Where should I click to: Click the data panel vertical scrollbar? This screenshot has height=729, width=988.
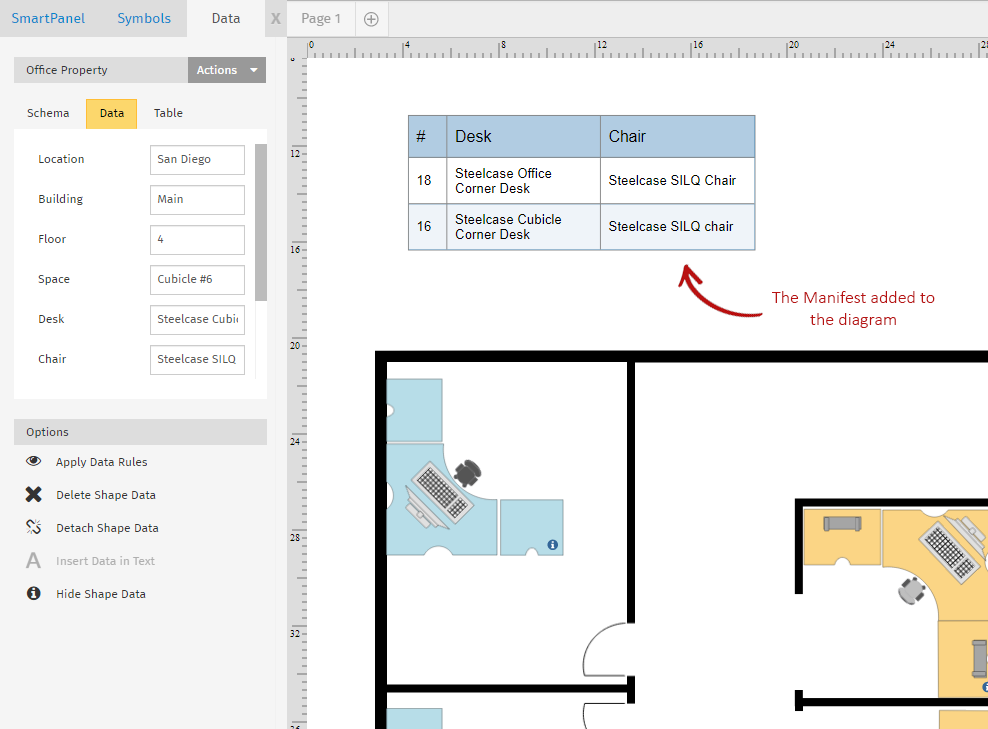tap(261, 222)
